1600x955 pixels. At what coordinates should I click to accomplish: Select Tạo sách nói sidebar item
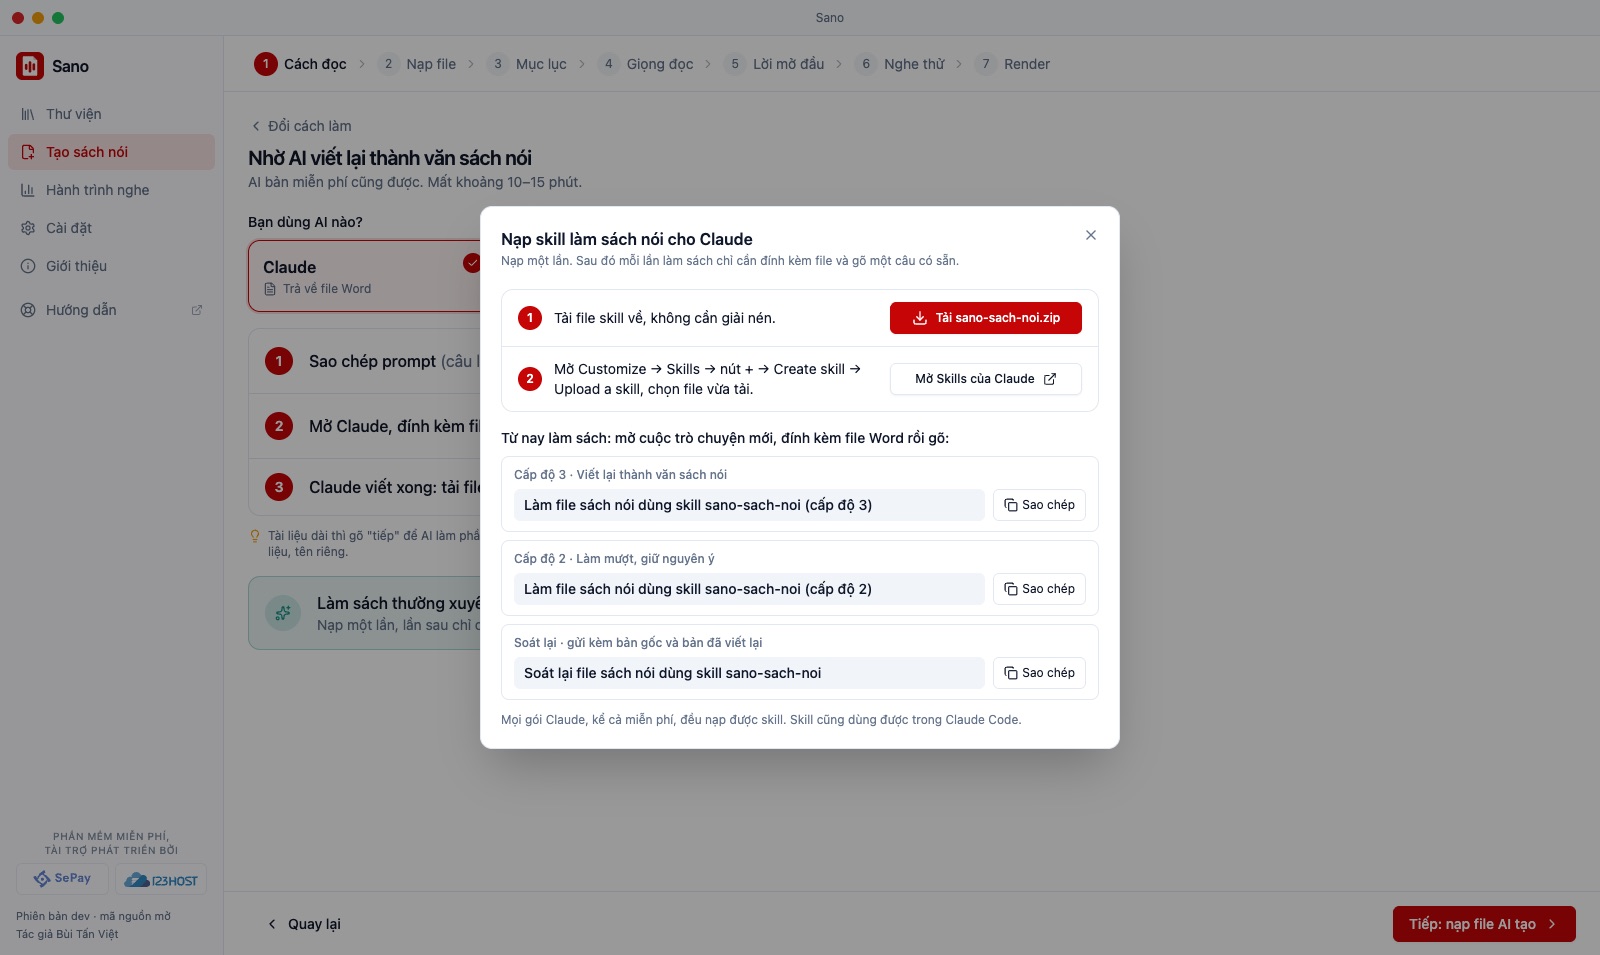(x=111, y=152)
